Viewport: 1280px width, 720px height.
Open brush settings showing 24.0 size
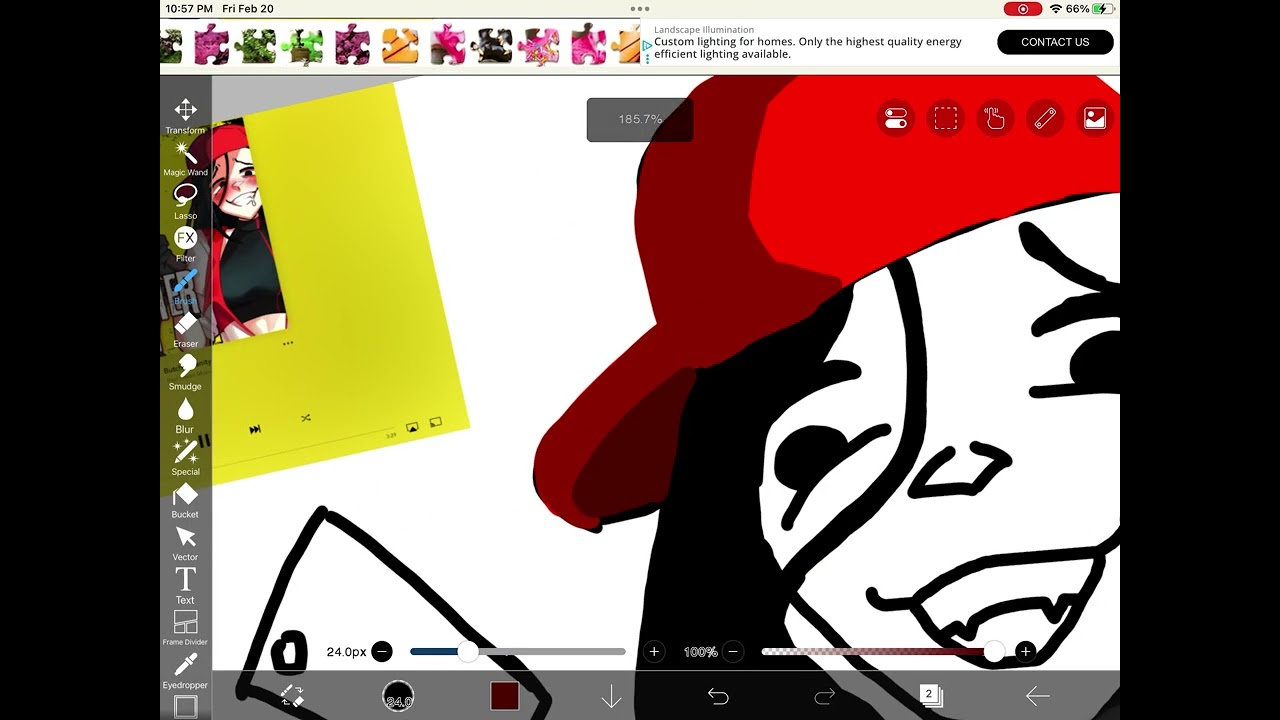point(398,696)
